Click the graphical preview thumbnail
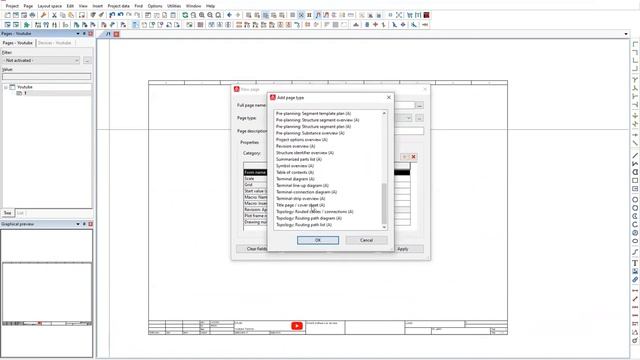Screen dimensions: 640x360 tap(47, 293)
